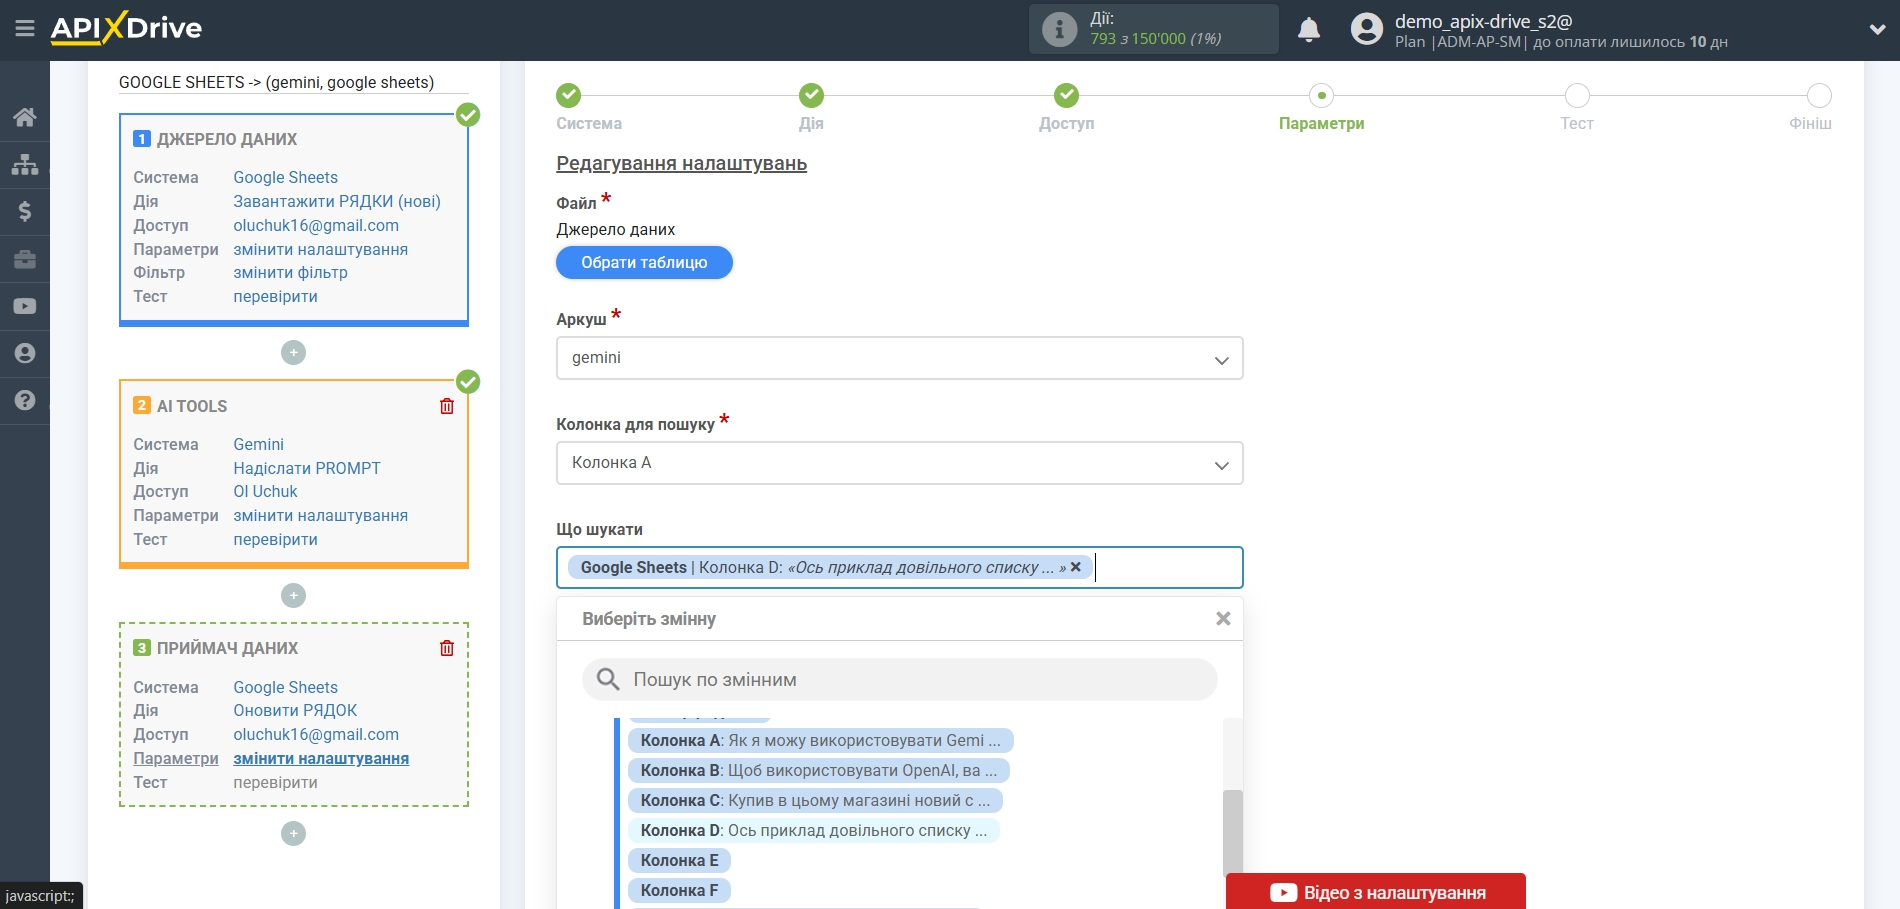Select variable Колонка F

tap(679, 890)
